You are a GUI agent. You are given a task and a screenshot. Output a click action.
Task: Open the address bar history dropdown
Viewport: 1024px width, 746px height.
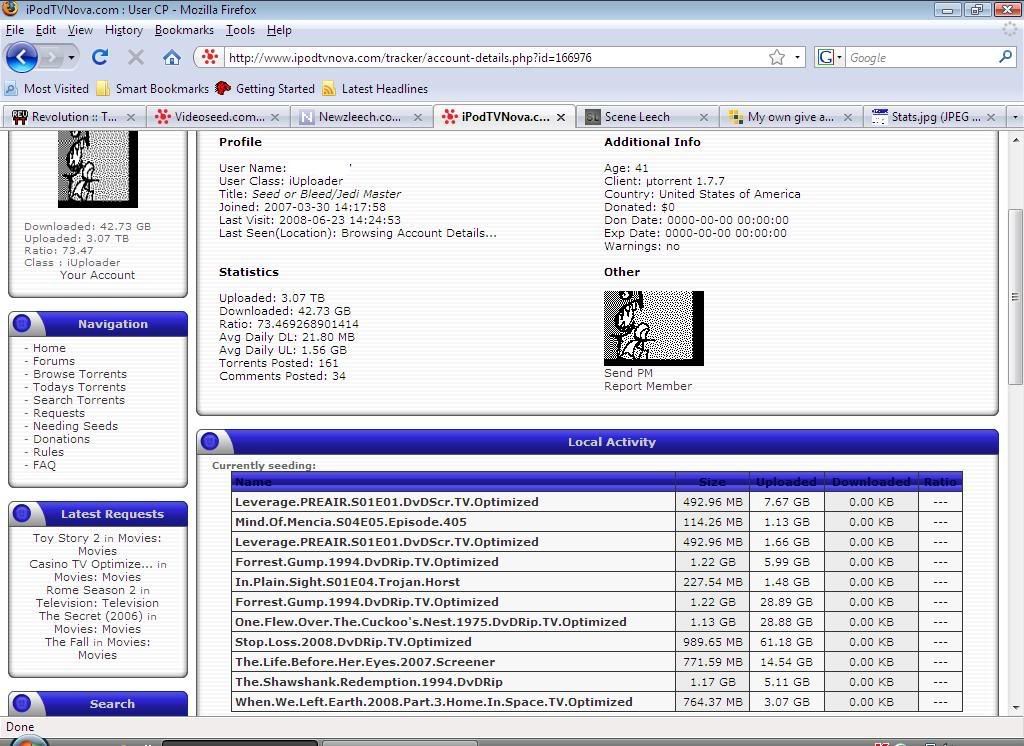click(x=797, y=57)
